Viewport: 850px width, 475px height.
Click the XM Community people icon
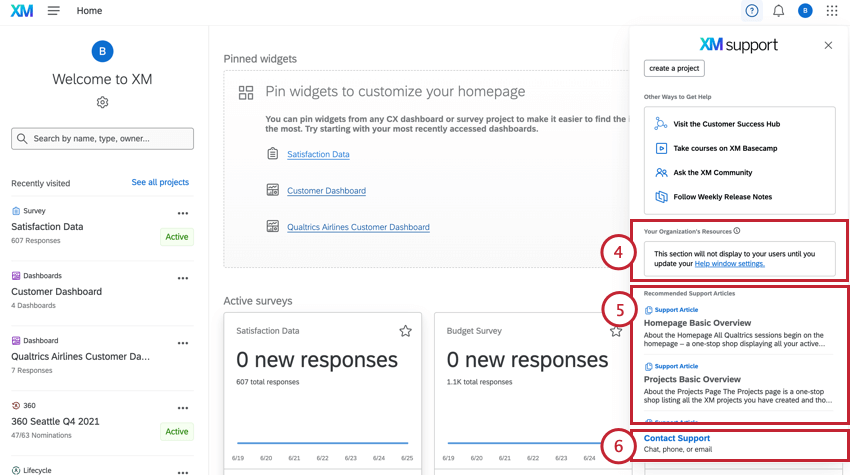pyautogui.click(x=661, y=172)
